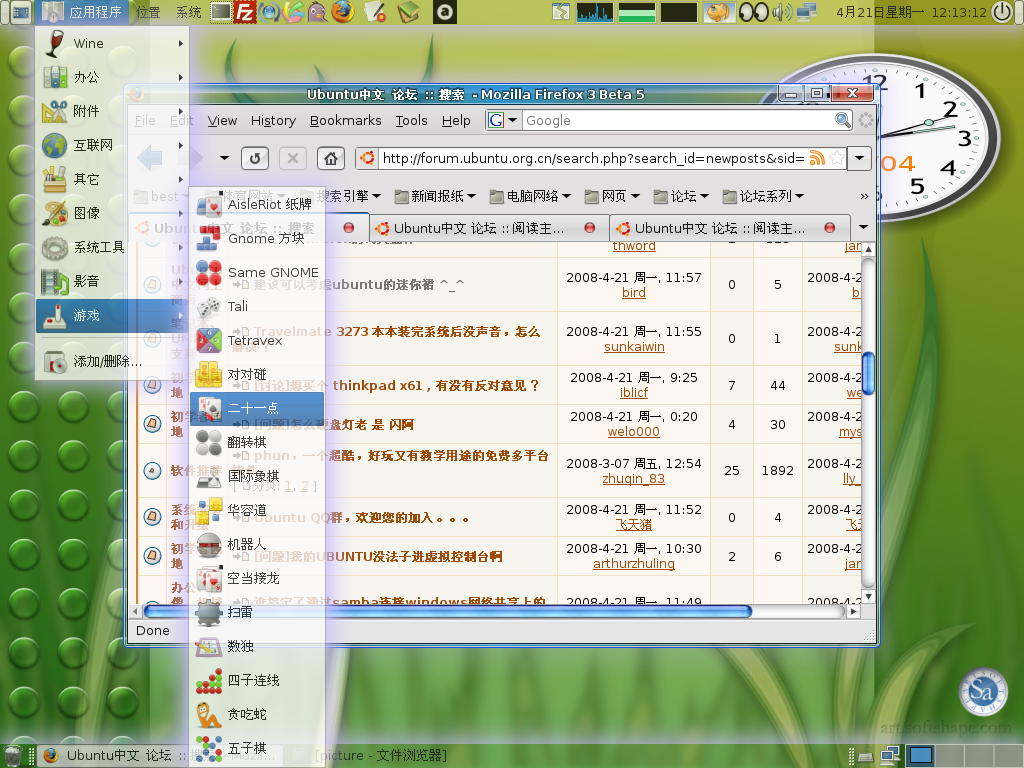
Task: Open user profile link iblicf
Action: click(x=633, y=392)
